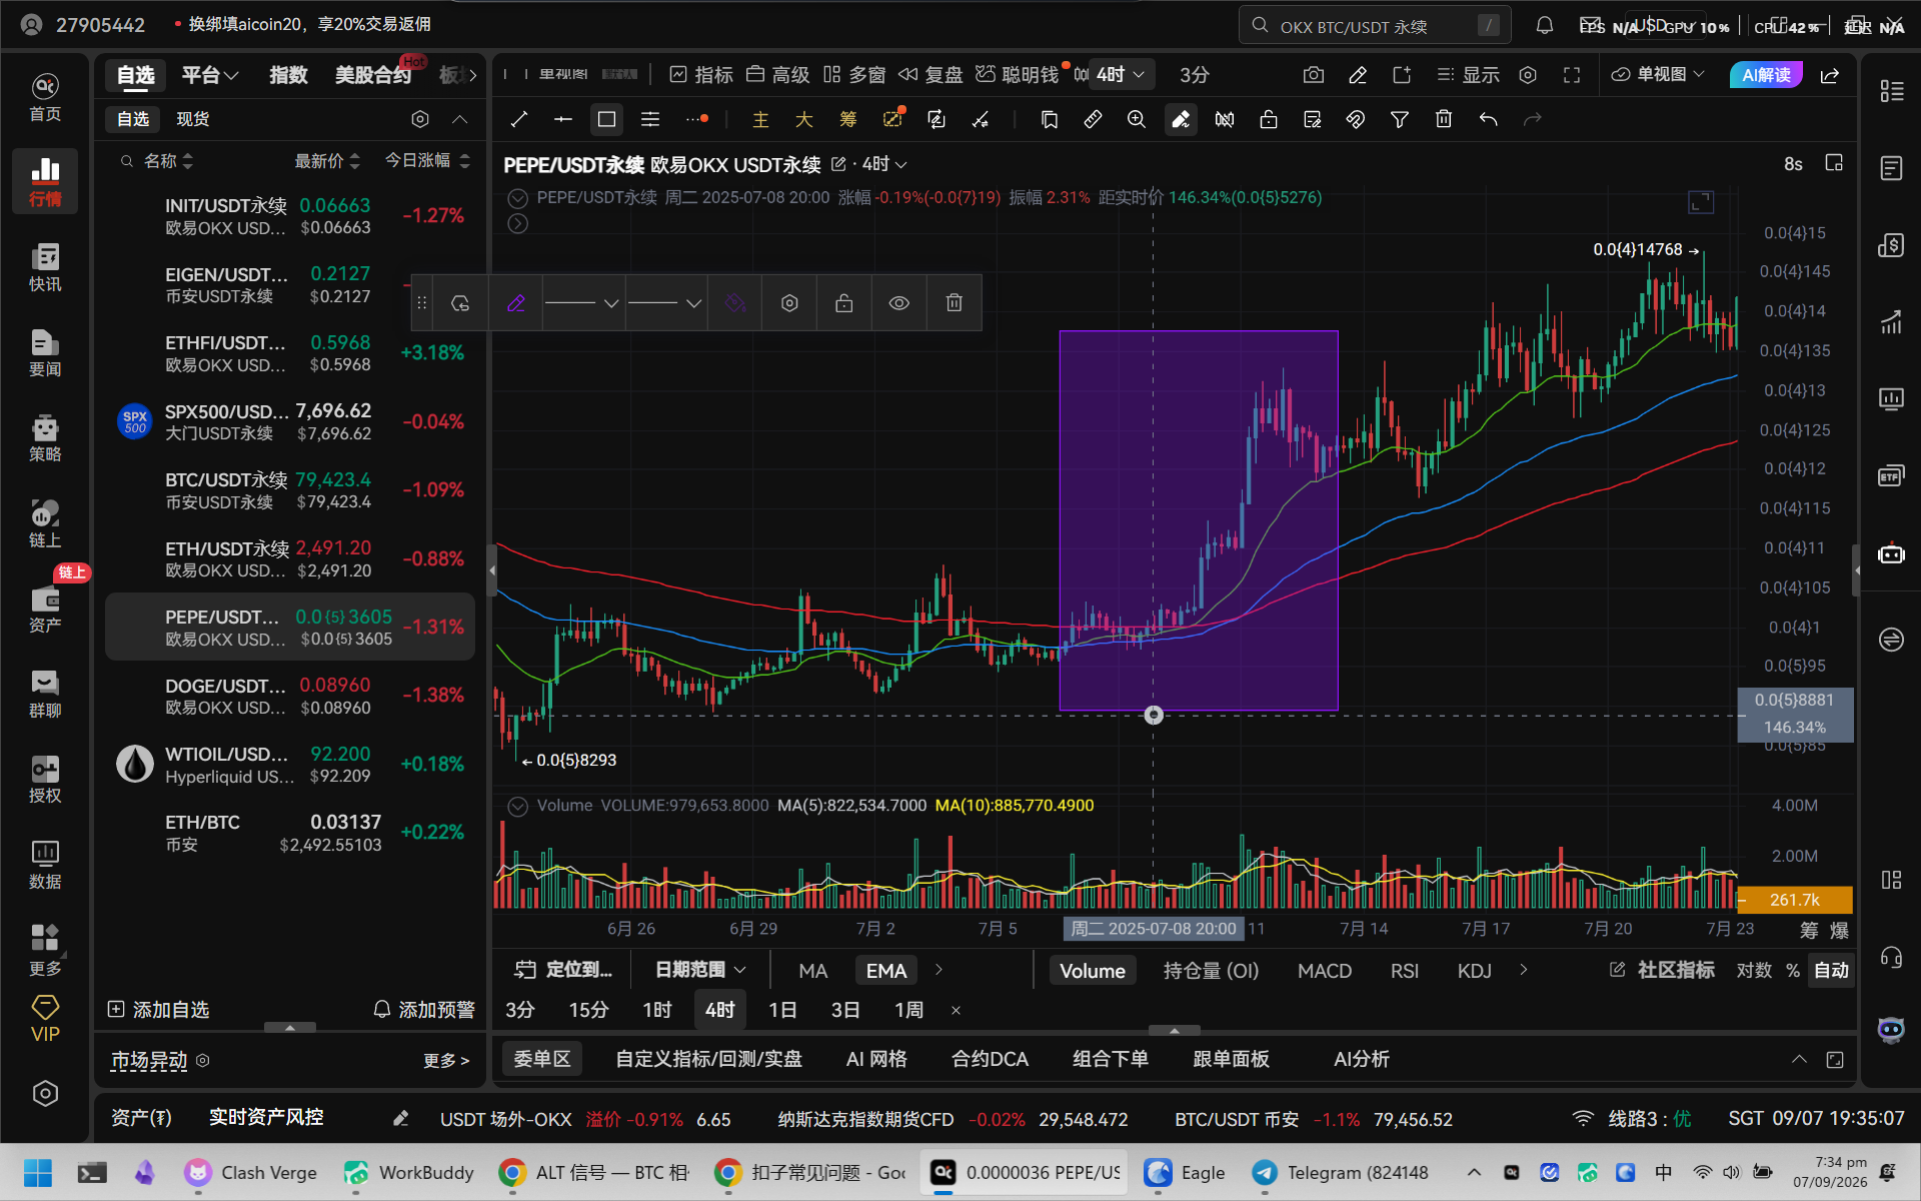Toggle the Volume indicator visibility circle
This screenshot has height=1201, width=1921.
coord(517,806)
